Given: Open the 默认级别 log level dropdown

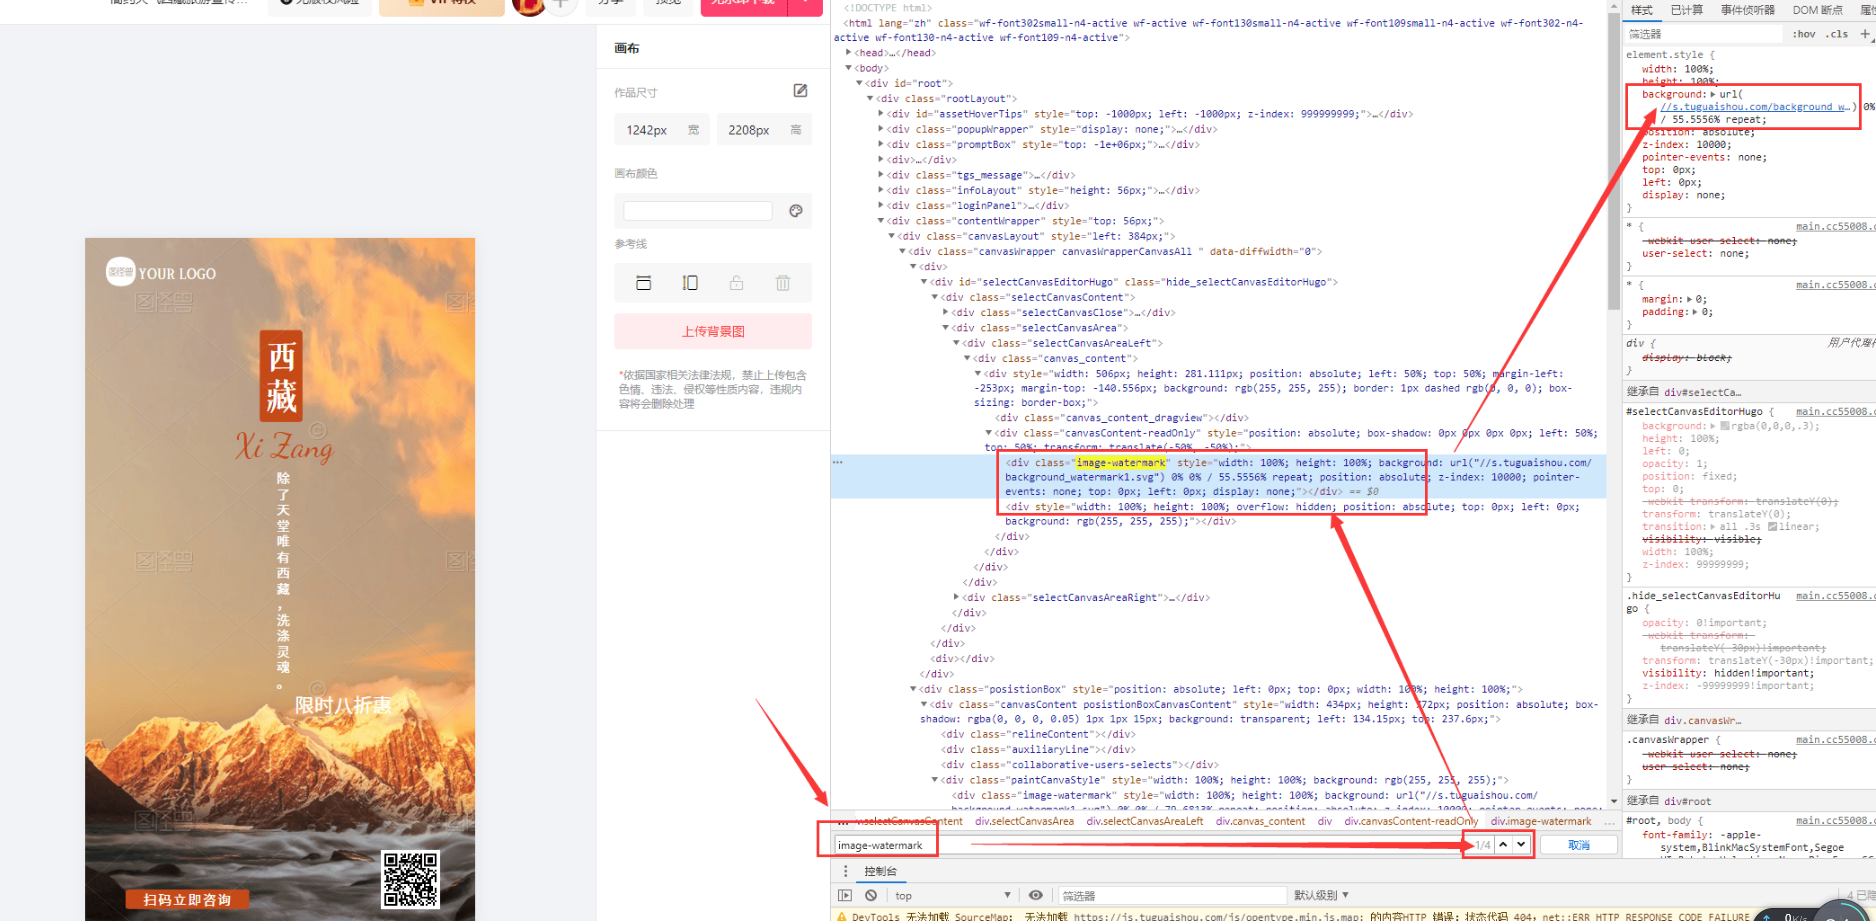Looking at the screenshot, I should coord(1321,896).
